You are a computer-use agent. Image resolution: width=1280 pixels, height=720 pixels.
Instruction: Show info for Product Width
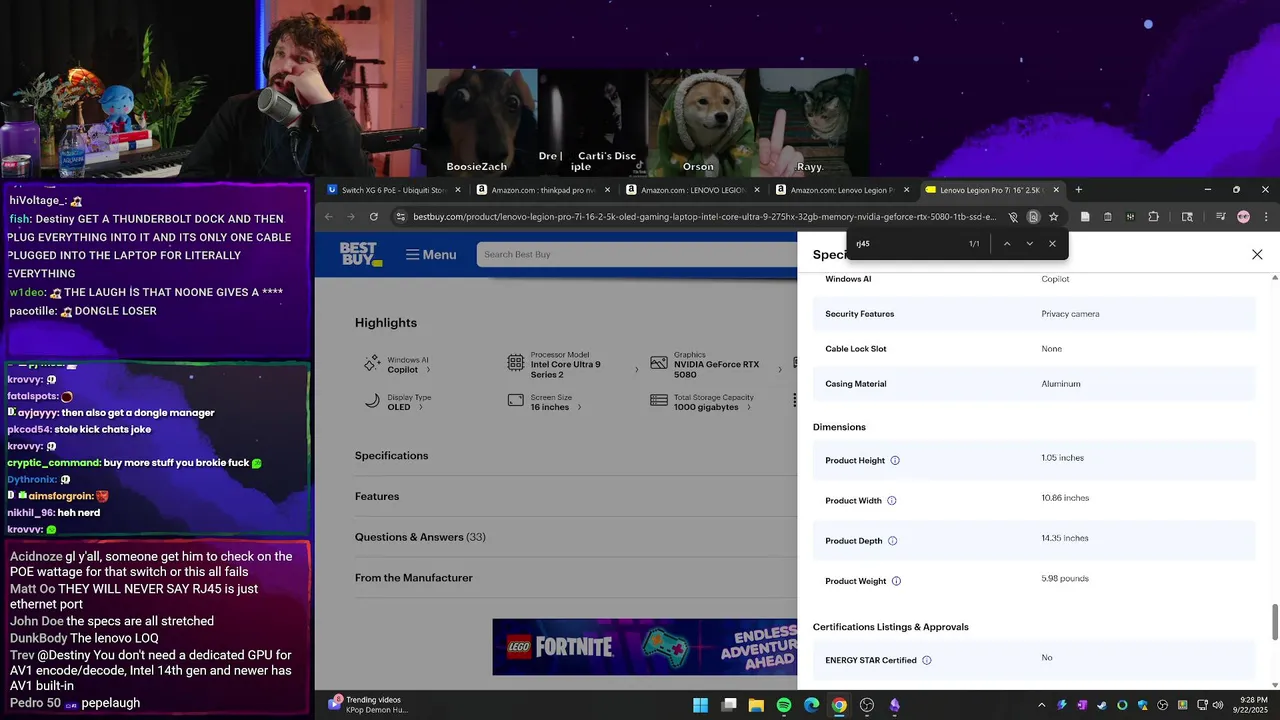[892, 501]
